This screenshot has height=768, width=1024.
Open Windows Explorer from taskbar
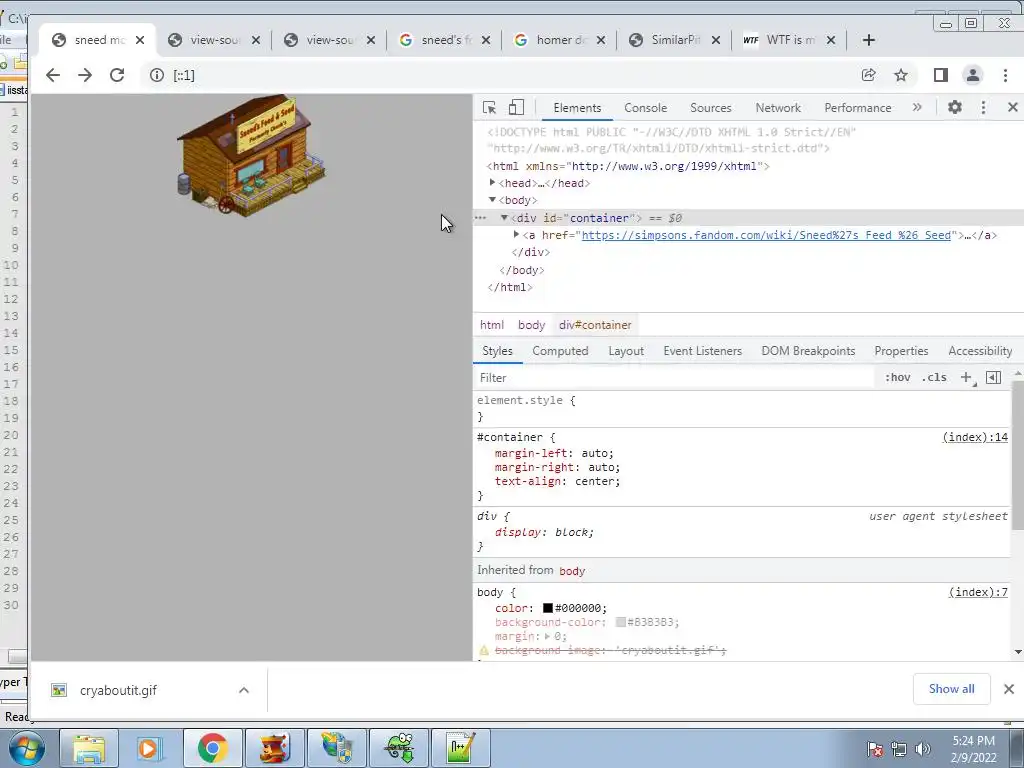(89, 748)
